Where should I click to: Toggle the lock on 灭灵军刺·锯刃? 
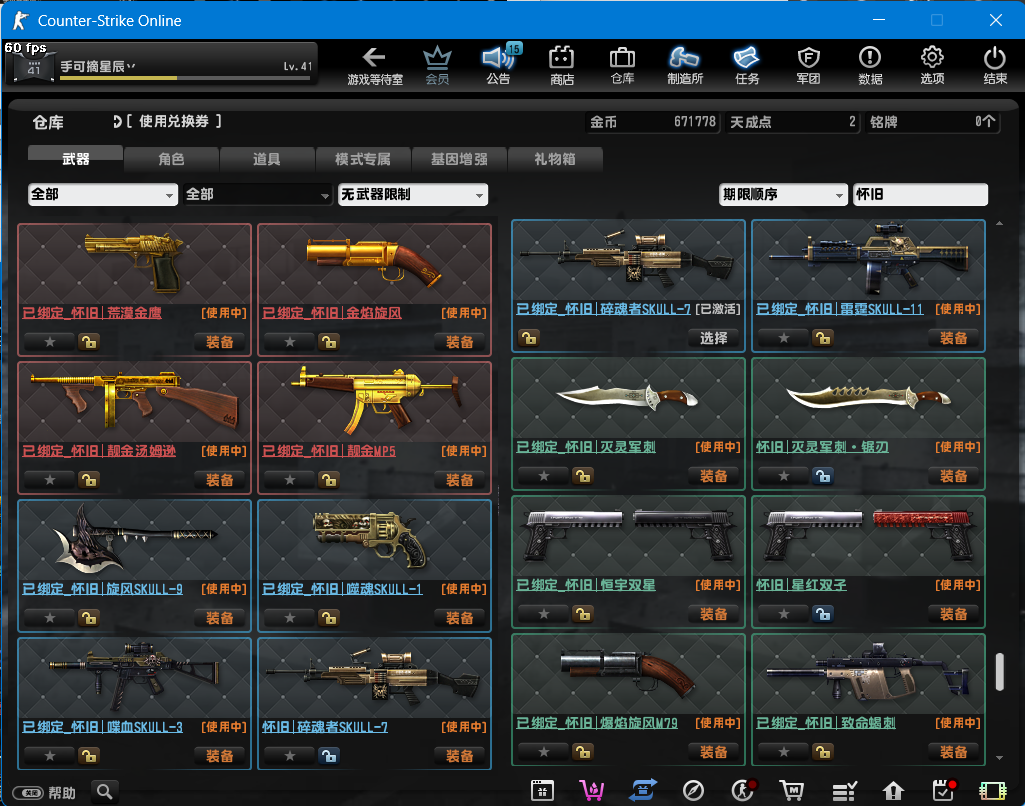point(823,476)
